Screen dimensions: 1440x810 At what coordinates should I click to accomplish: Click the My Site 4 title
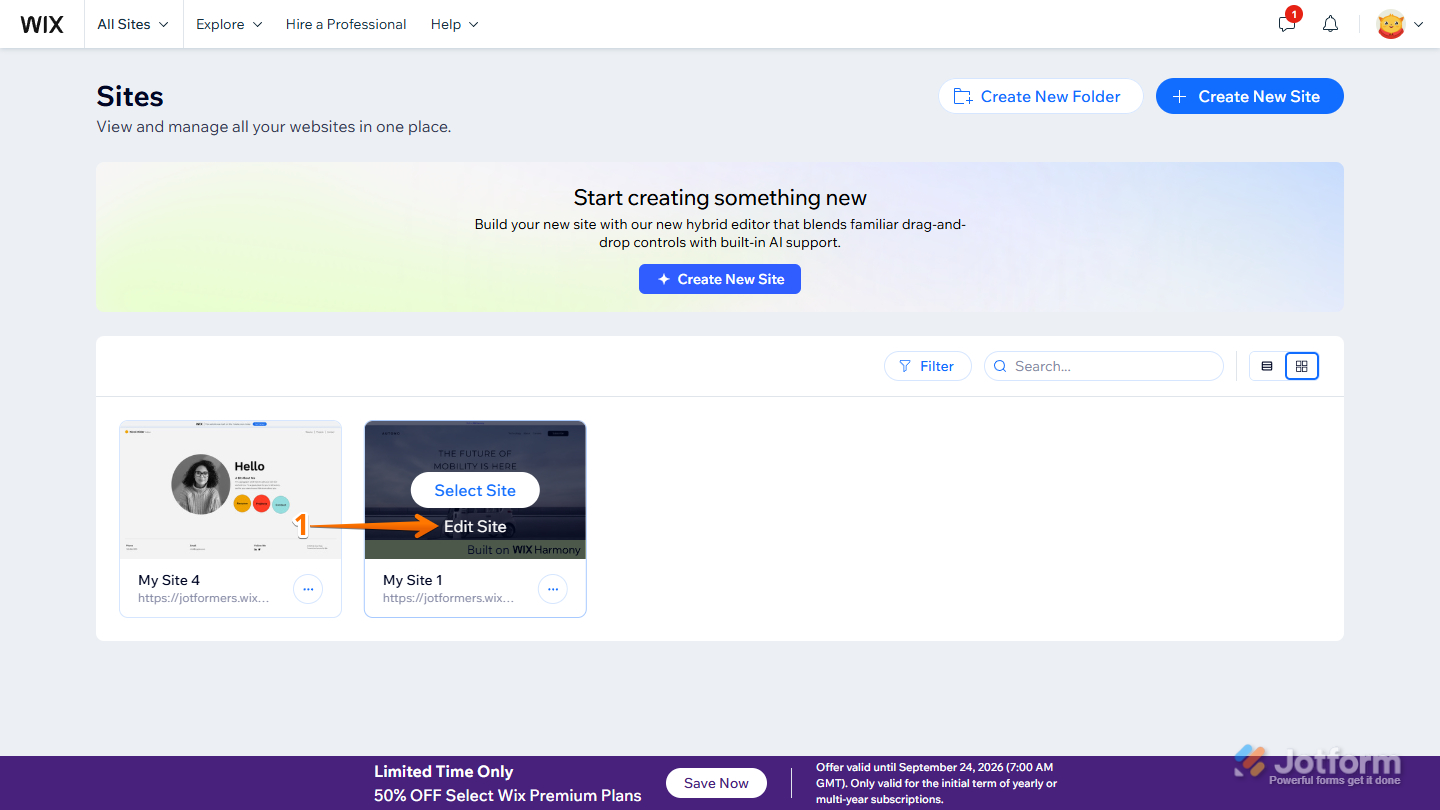tap(169, 580)
